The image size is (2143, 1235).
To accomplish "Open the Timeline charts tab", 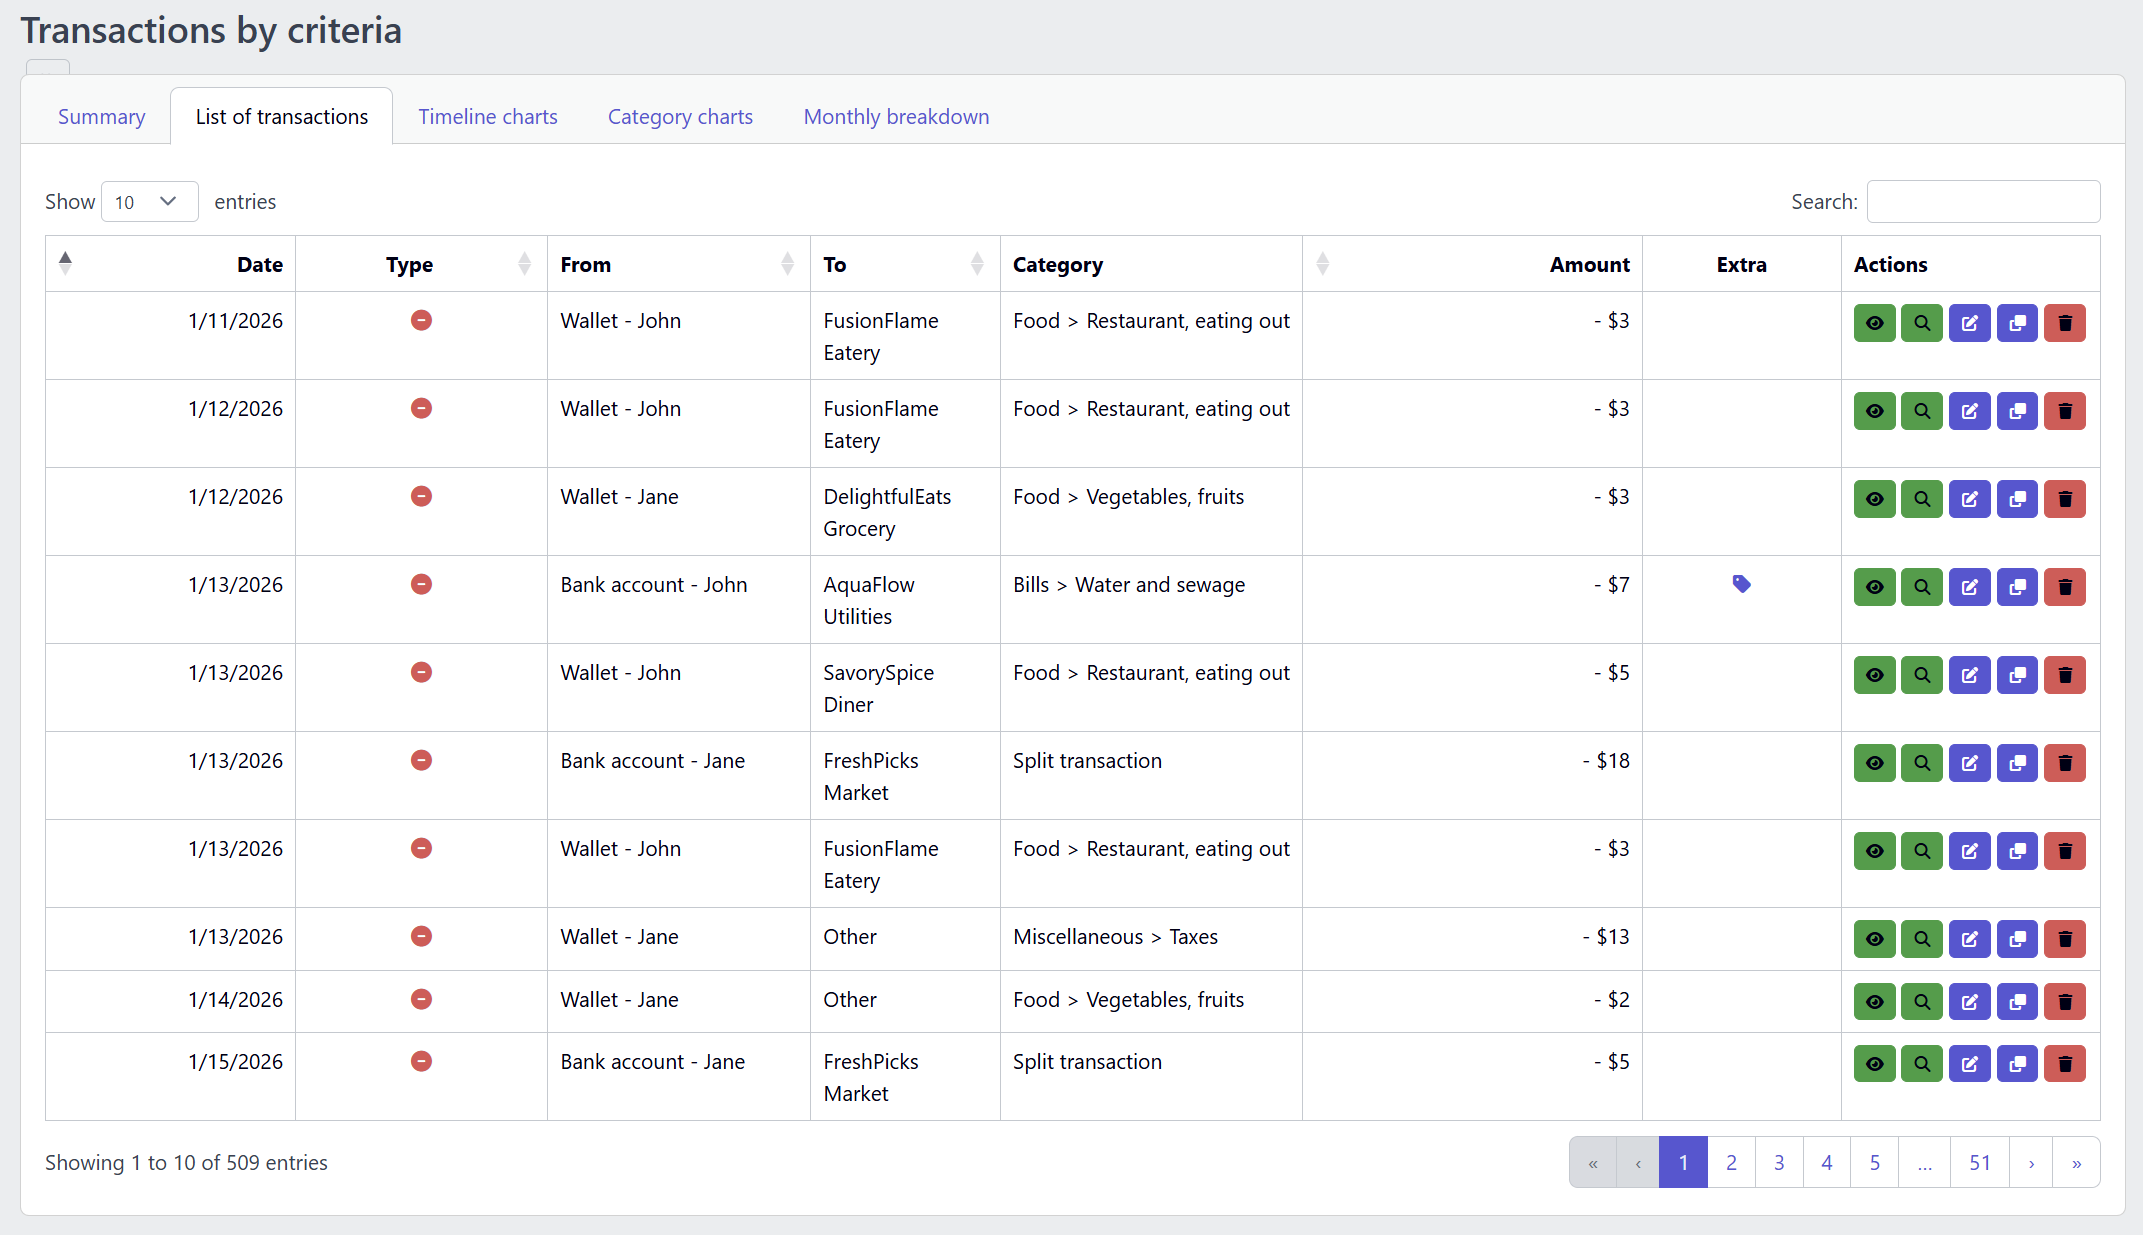I will (x=488, y=117).
